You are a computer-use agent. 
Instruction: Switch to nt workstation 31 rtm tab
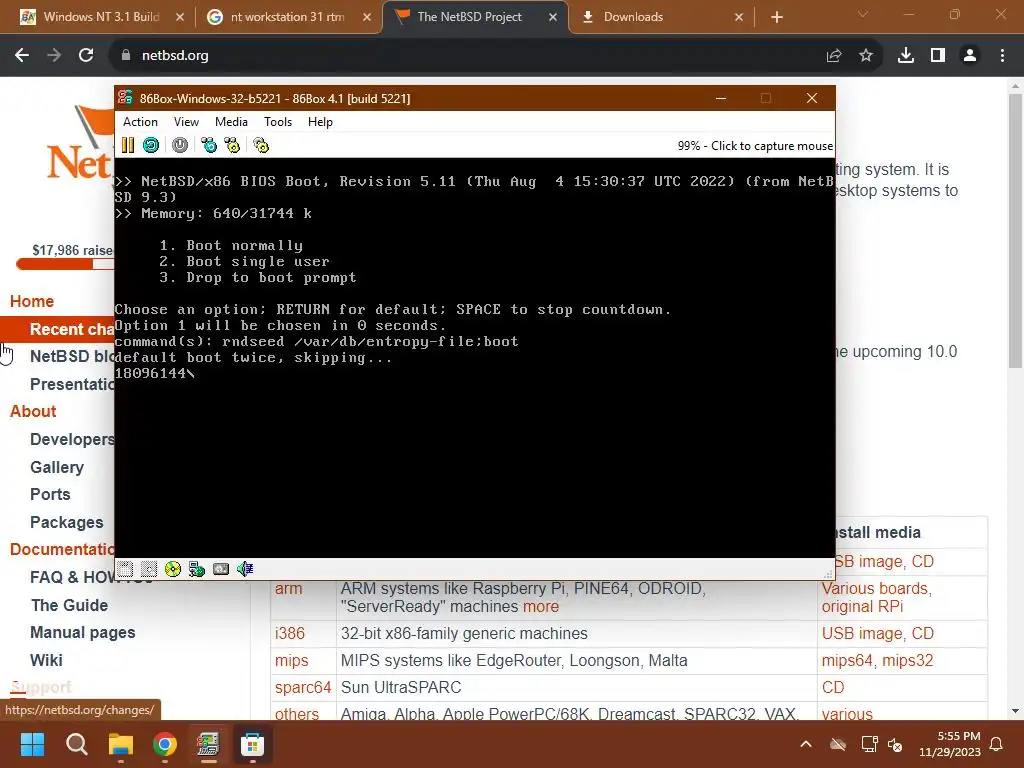point(287,17)
